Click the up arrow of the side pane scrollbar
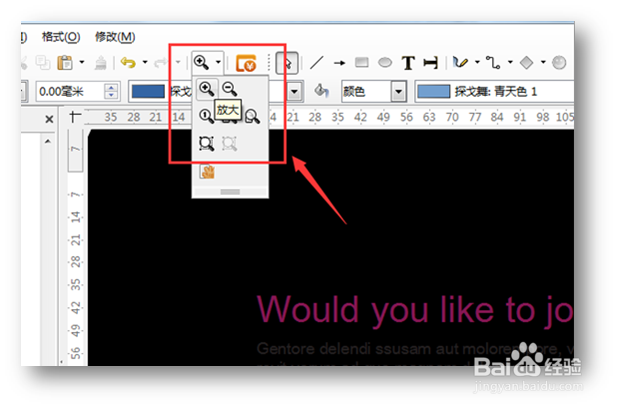 point(48,141)
